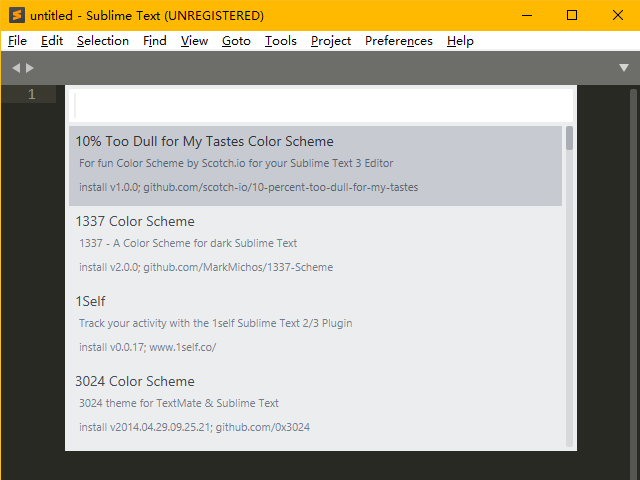
Task: Click the package search input field
Action: pyautogui.click(x=320, y=105)
